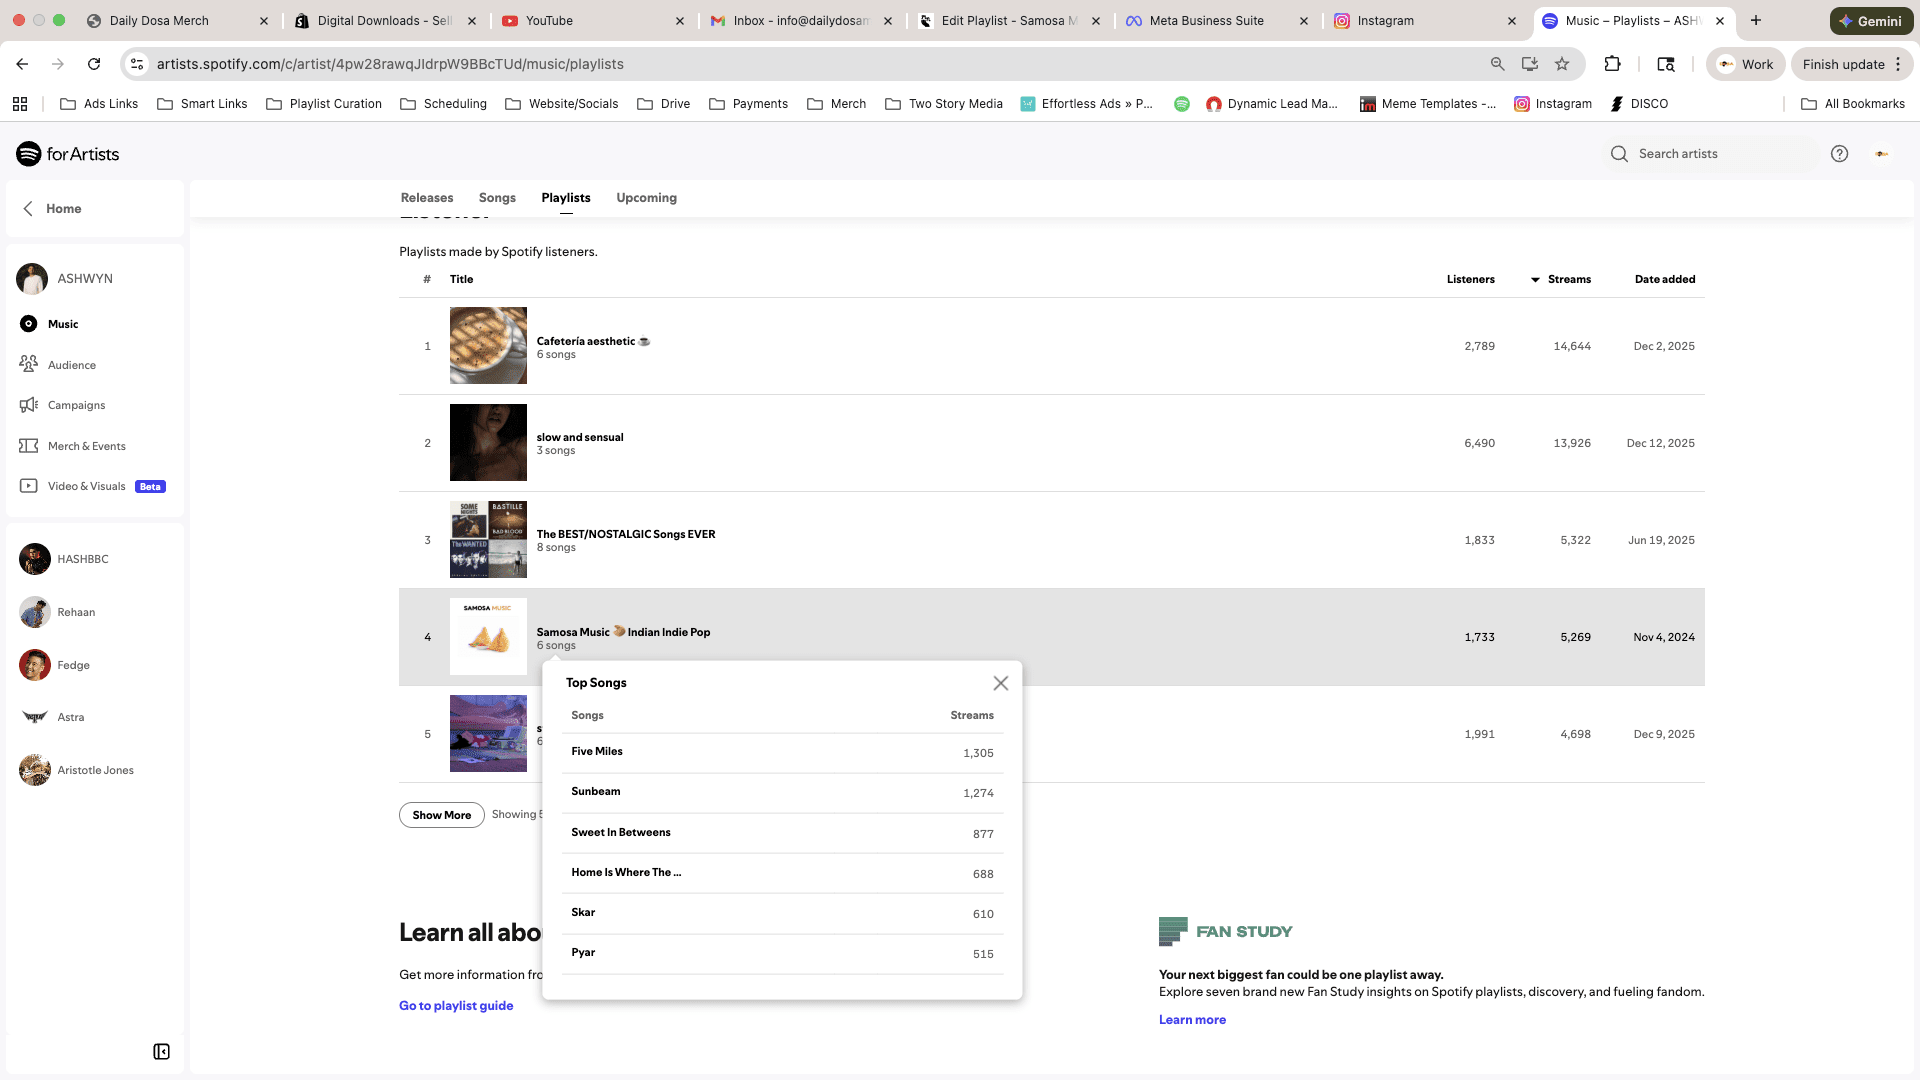Click the Campaigns megaphone icon

(29, 405)
